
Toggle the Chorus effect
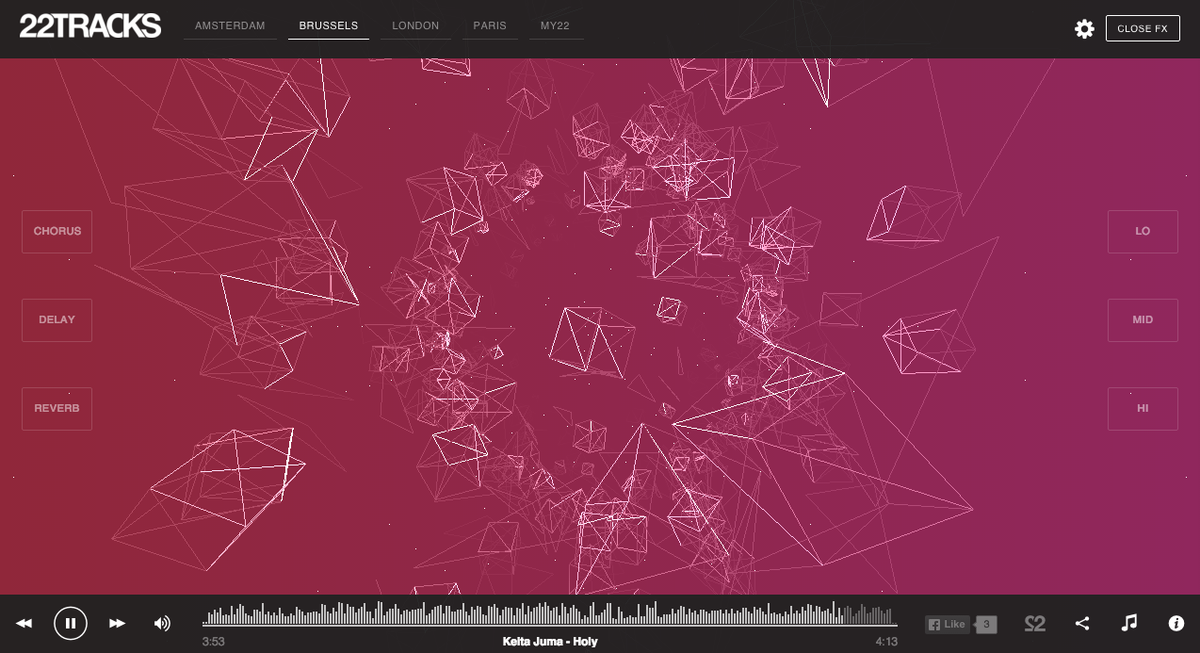click(x=57, y=231)
